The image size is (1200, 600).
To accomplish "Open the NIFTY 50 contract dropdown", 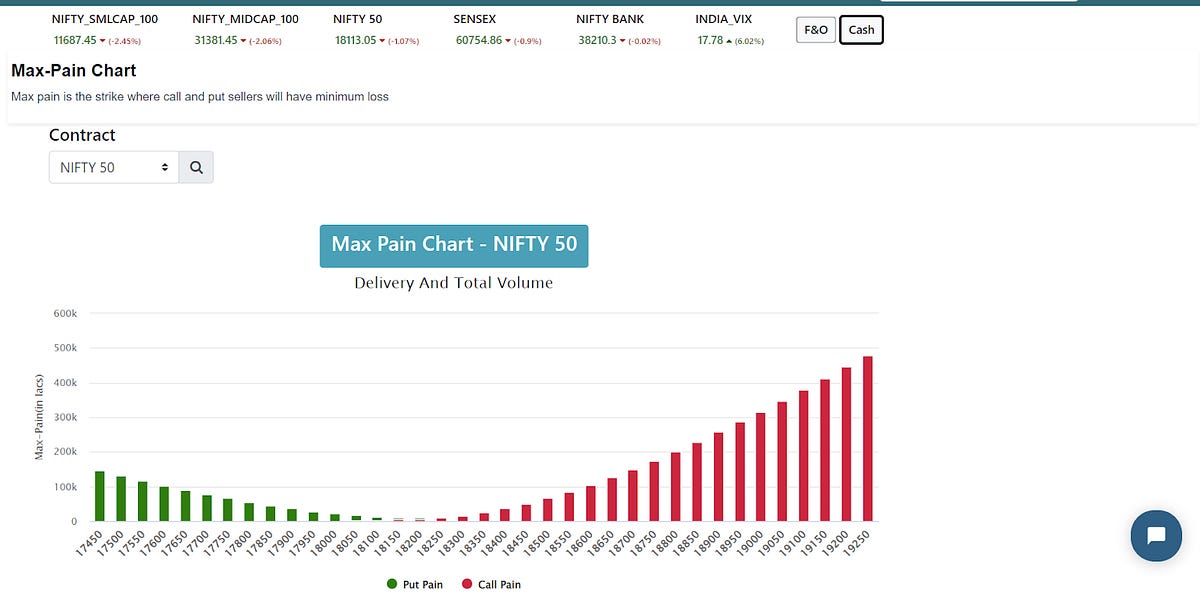I will pyautogui.click(x=113, y=166).
